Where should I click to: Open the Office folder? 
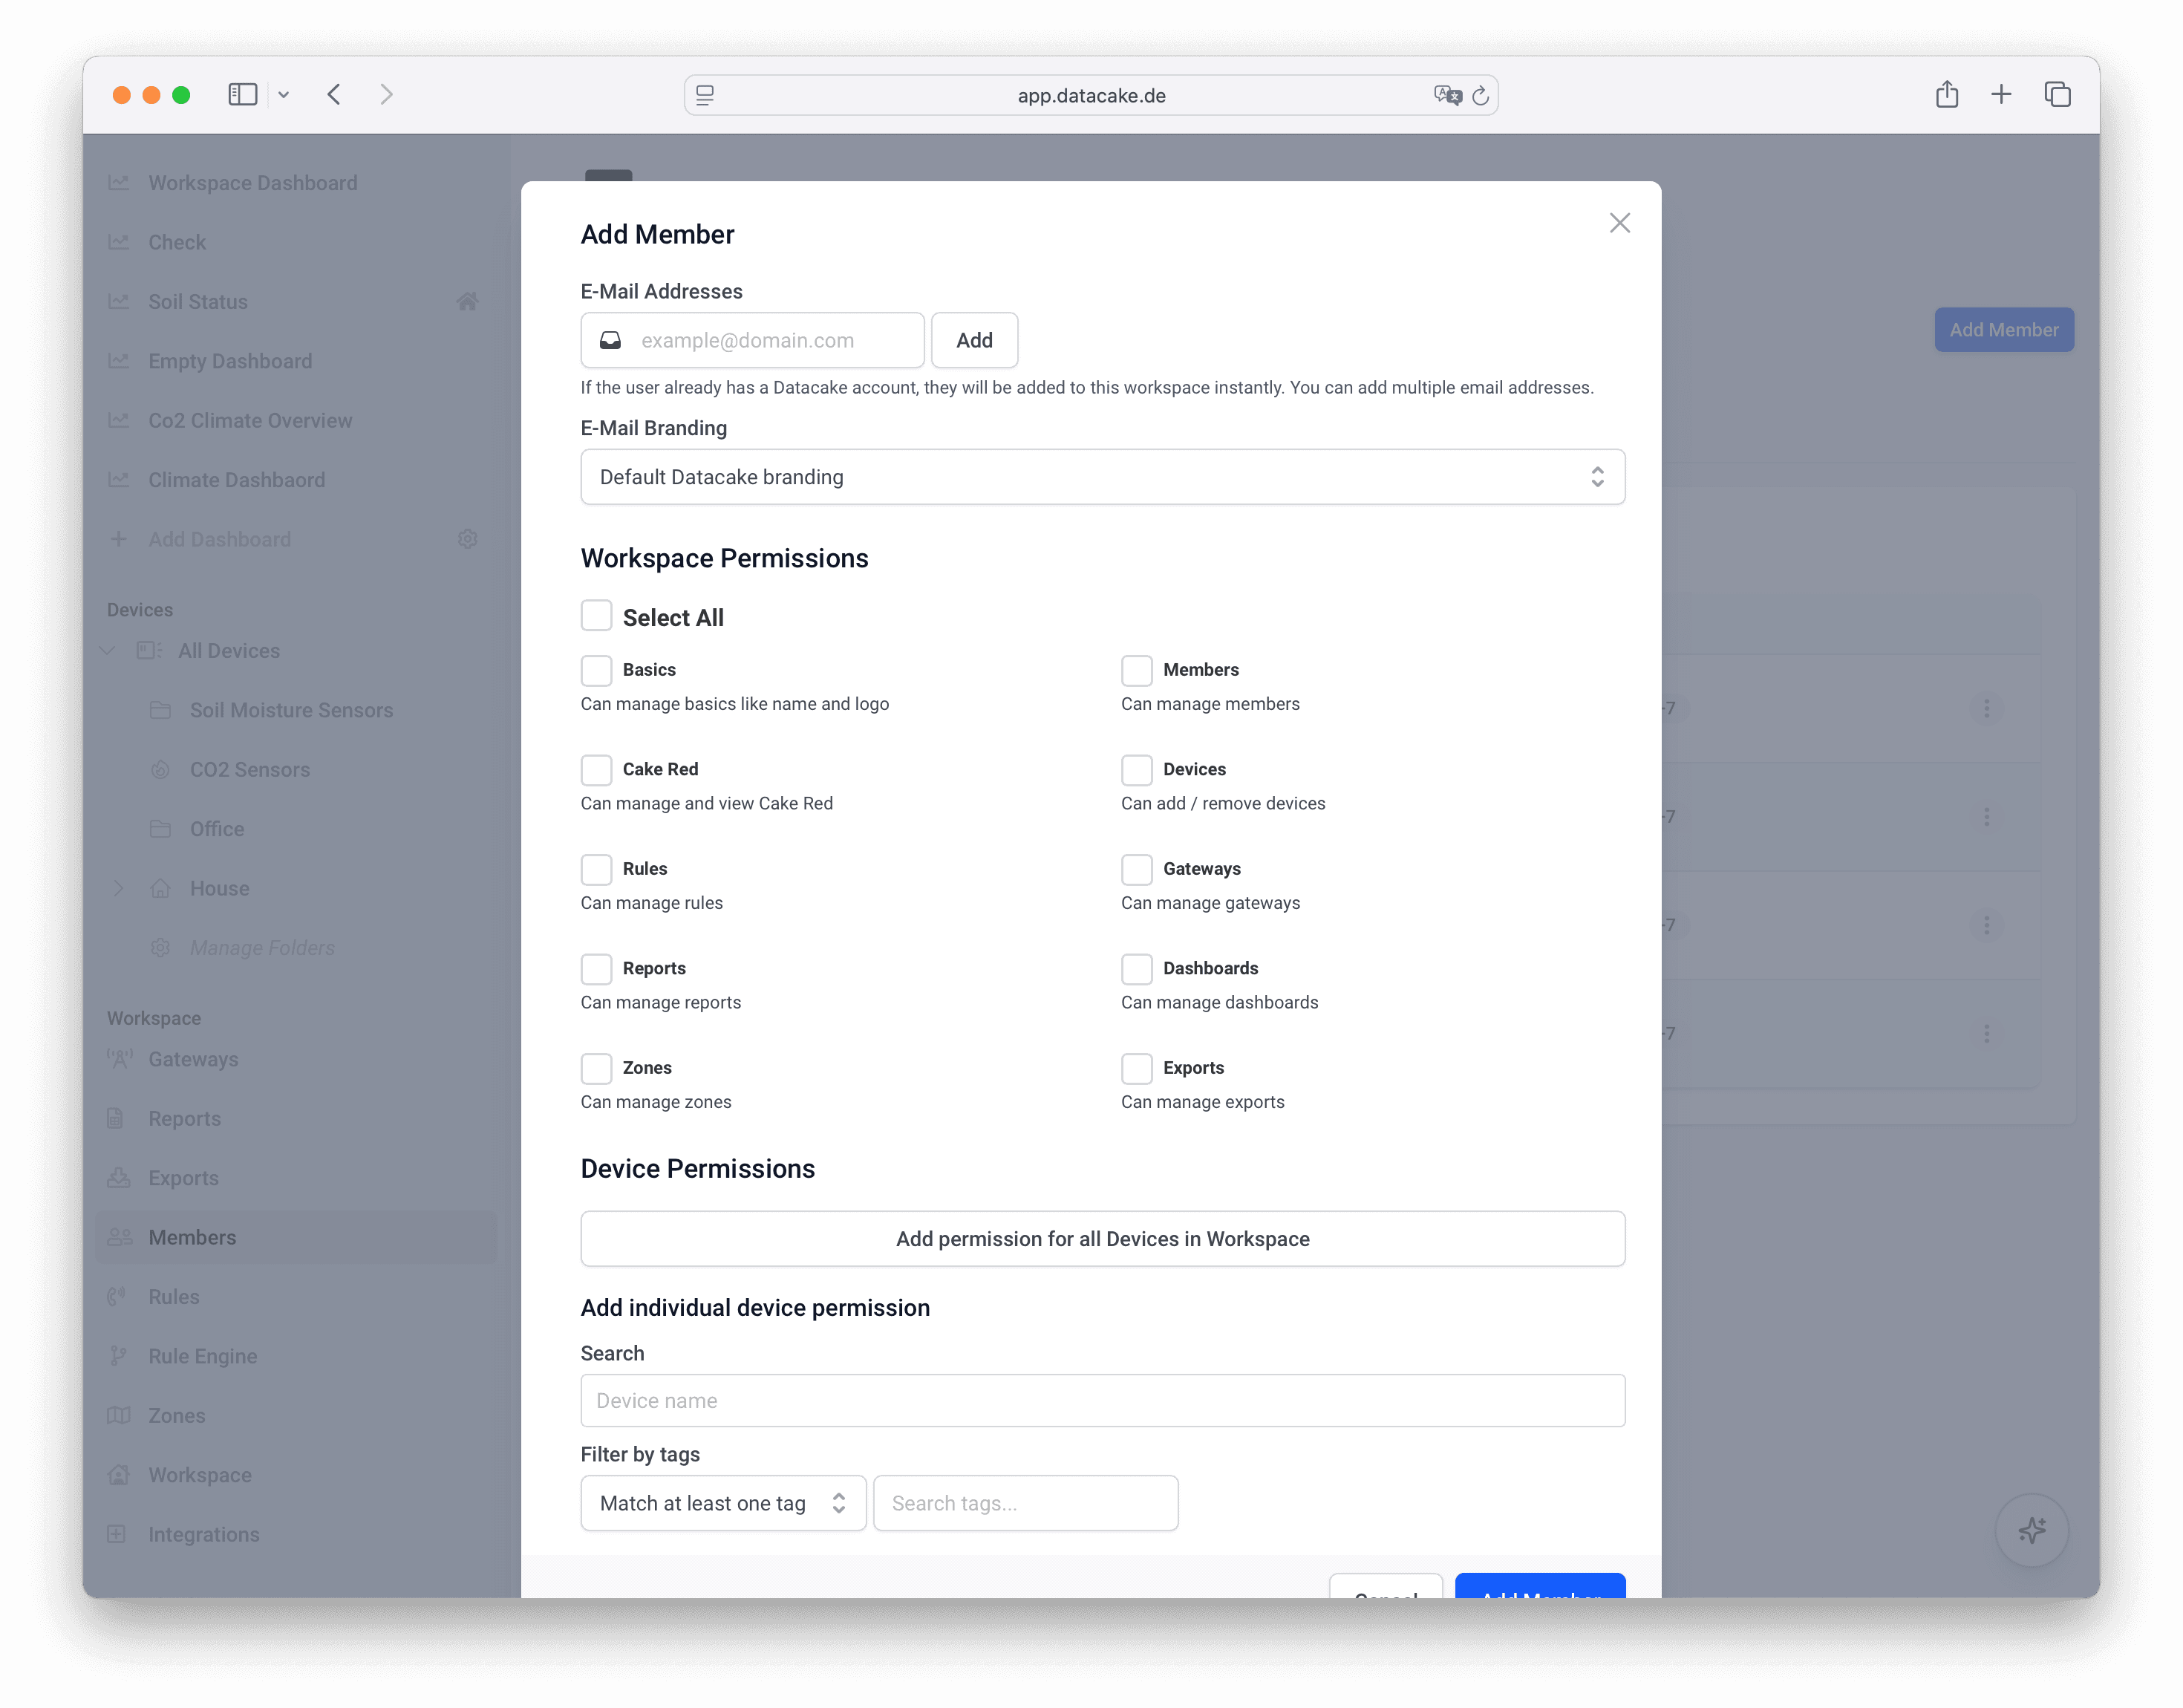217,829
